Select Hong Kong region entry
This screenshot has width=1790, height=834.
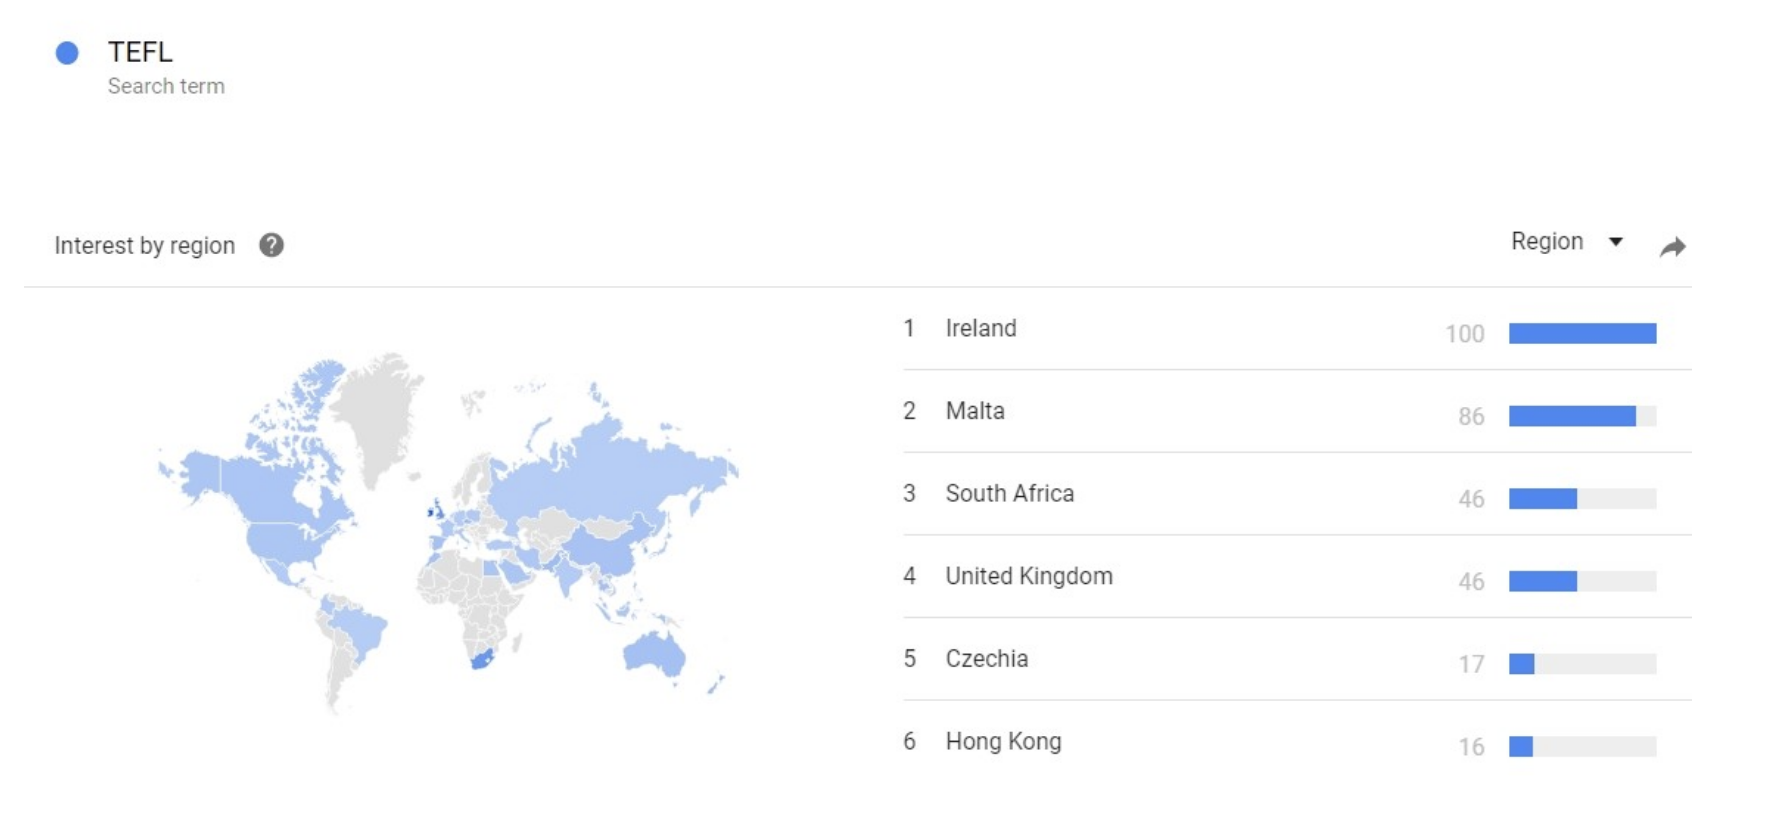pyautogui.click(x=1003, y=742)
